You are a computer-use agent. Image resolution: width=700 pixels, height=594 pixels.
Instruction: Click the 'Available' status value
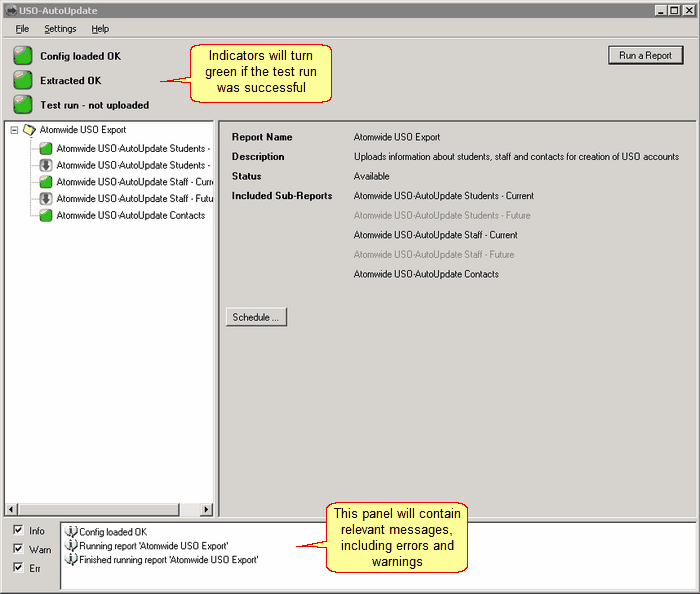[x=371, y=176]
